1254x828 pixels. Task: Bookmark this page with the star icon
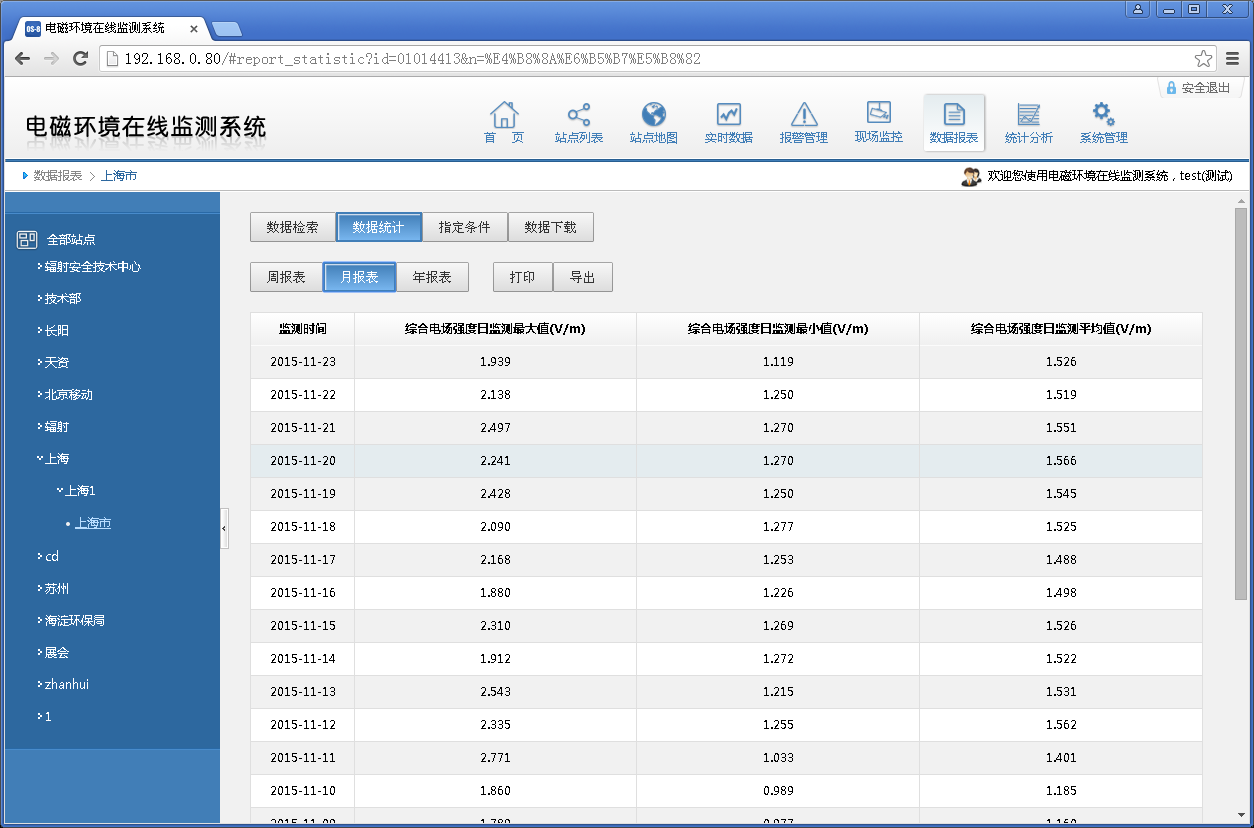tap(1204, 59)
